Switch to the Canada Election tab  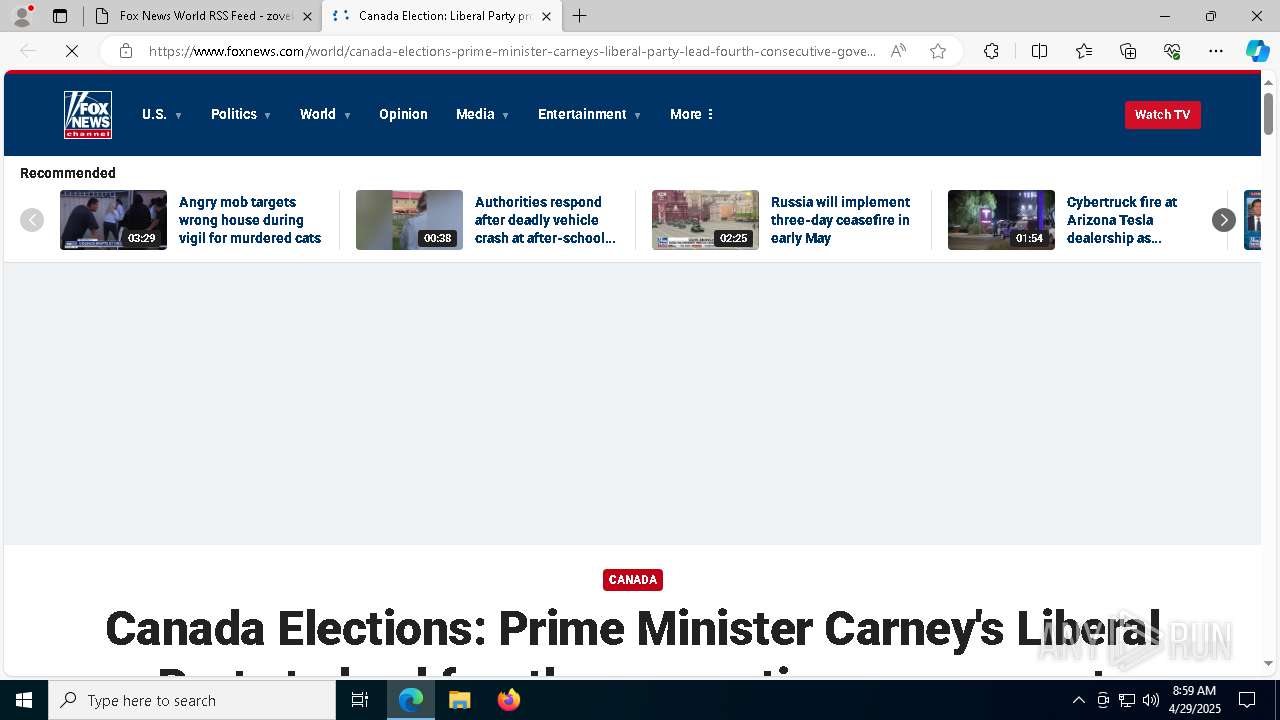pos(440,16)
